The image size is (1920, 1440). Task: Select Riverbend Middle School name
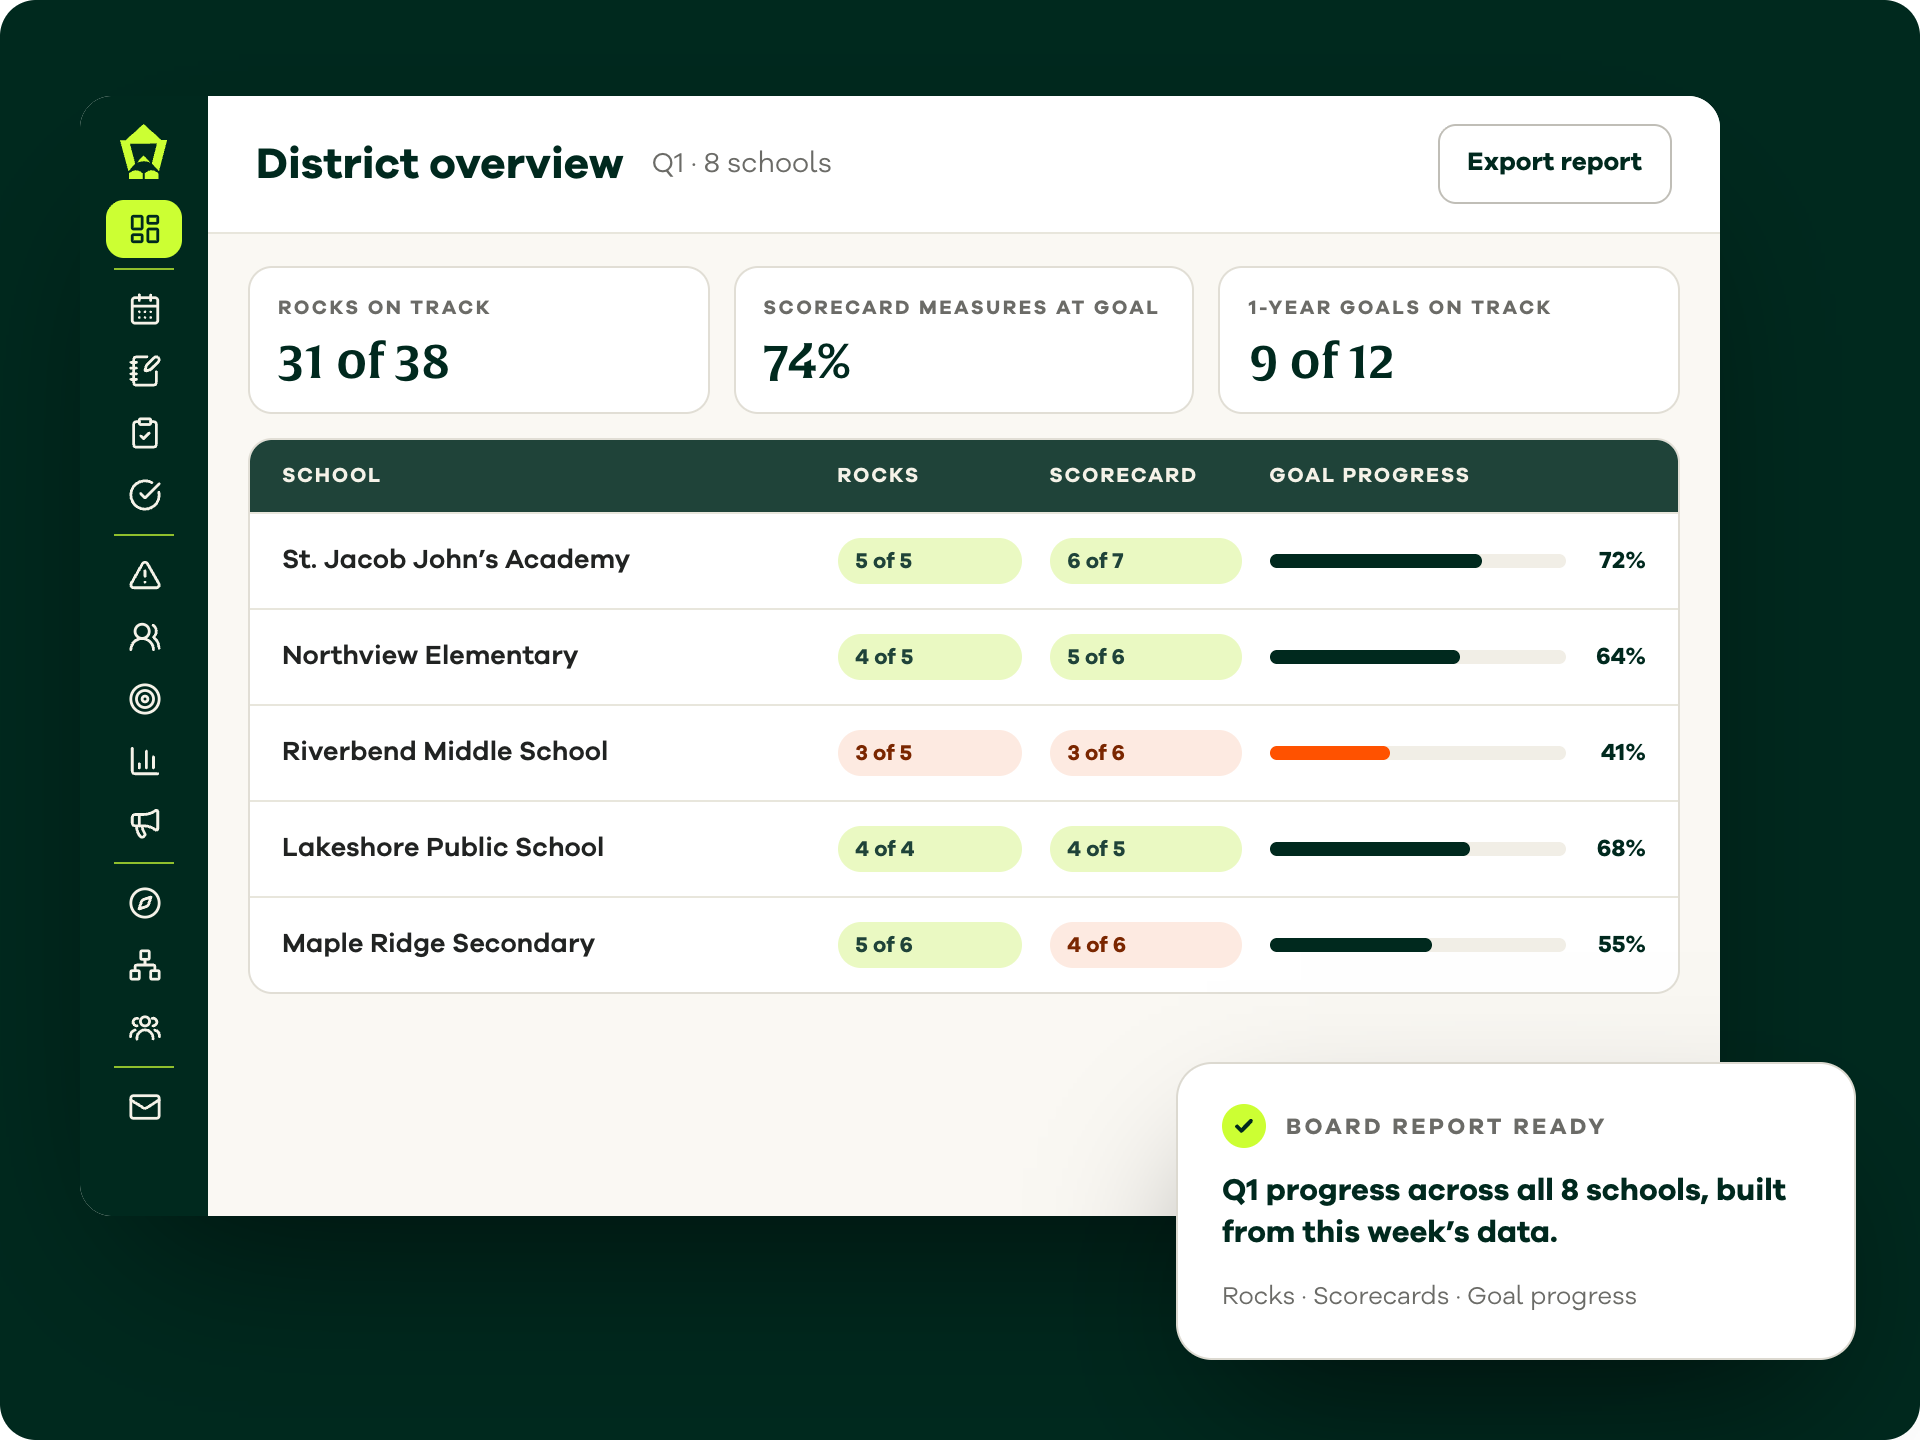(445, 752)
